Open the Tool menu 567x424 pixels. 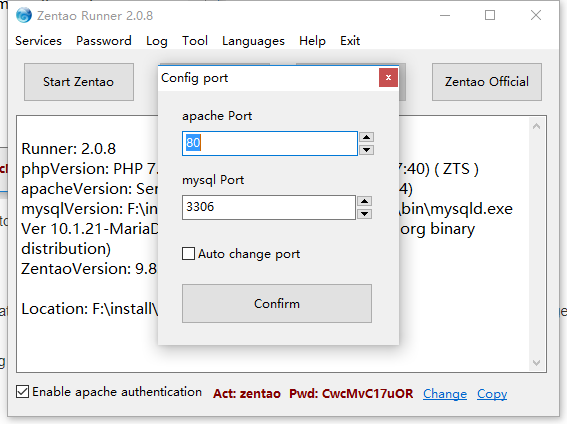tap(195, 41)
